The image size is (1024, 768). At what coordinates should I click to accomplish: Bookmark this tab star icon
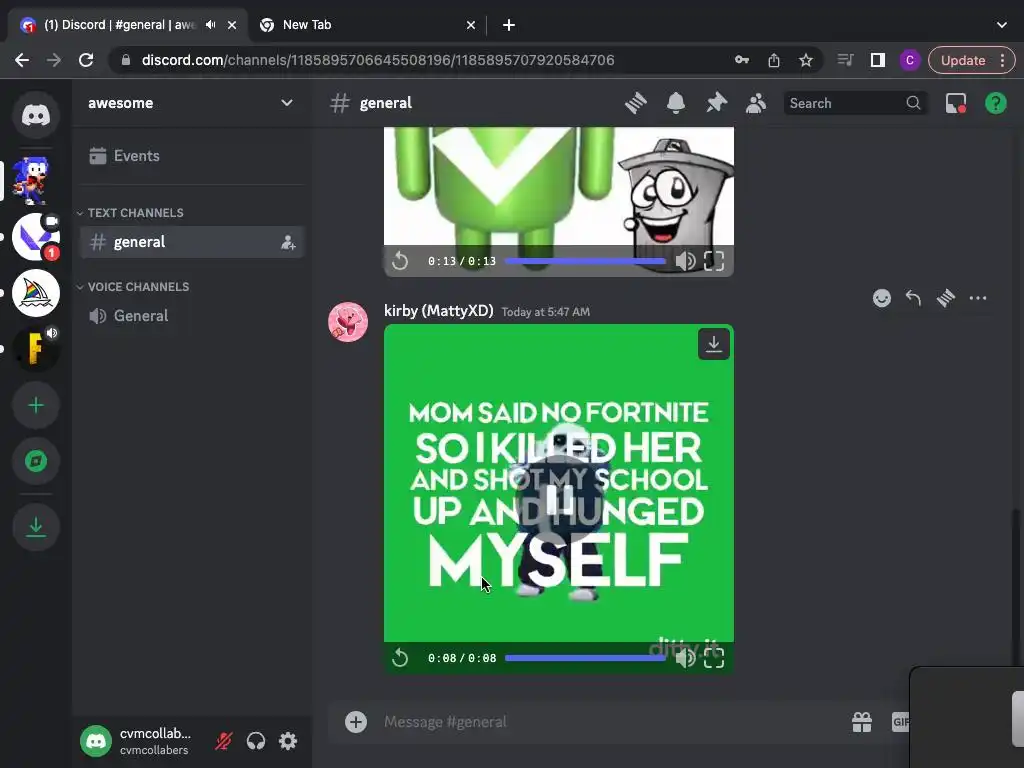(806, 60)
